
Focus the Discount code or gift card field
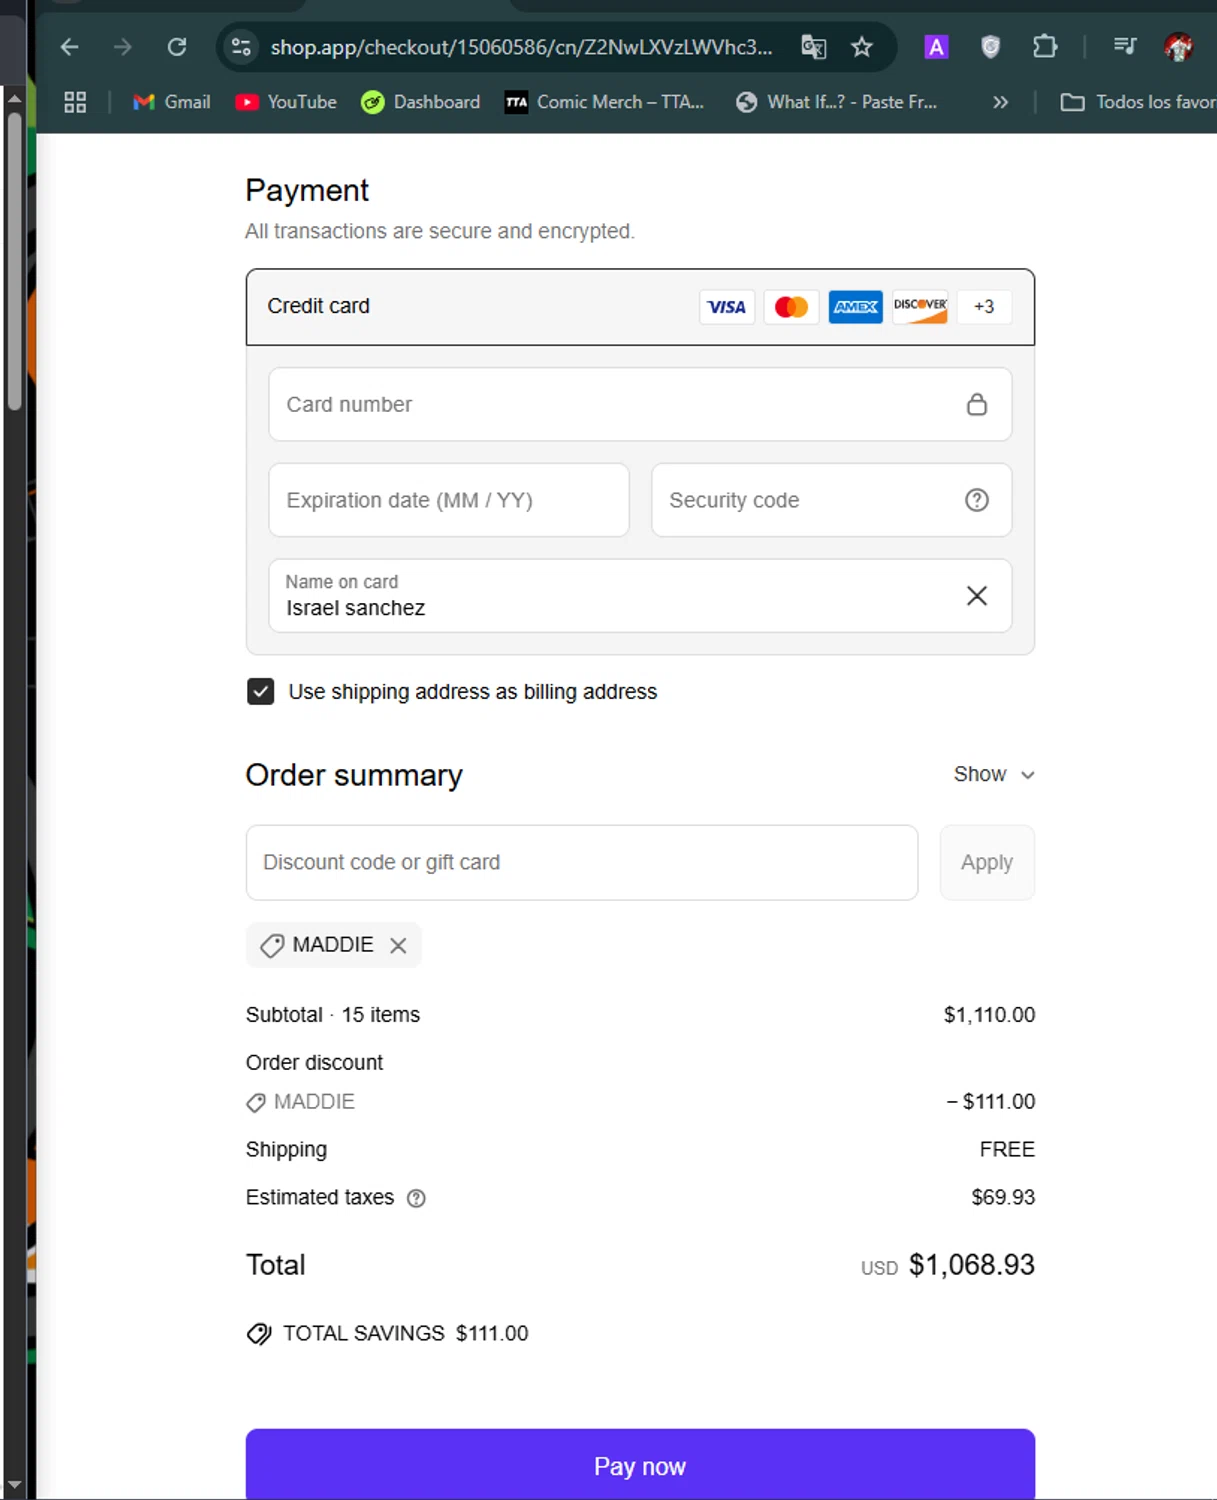(582, 862)
